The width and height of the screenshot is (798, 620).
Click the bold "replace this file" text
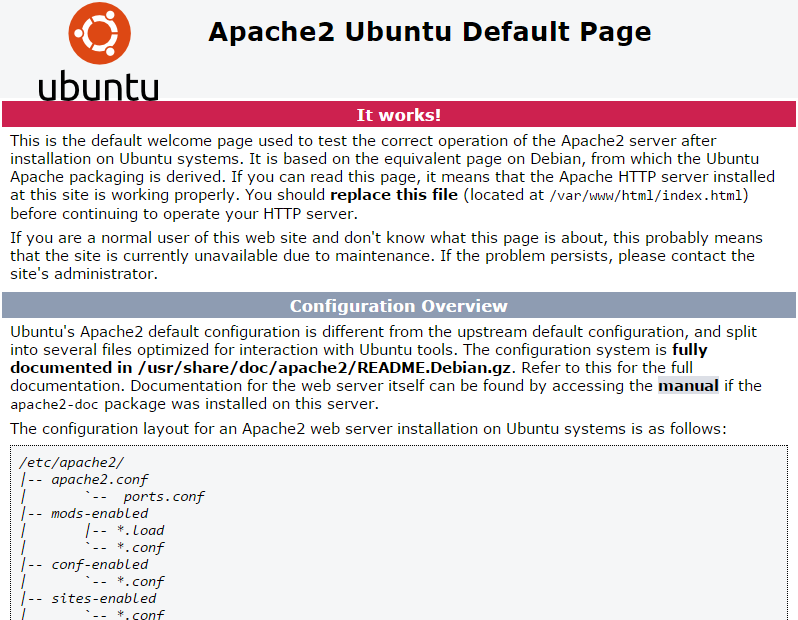pyautogui.click(x=394, y=195)
